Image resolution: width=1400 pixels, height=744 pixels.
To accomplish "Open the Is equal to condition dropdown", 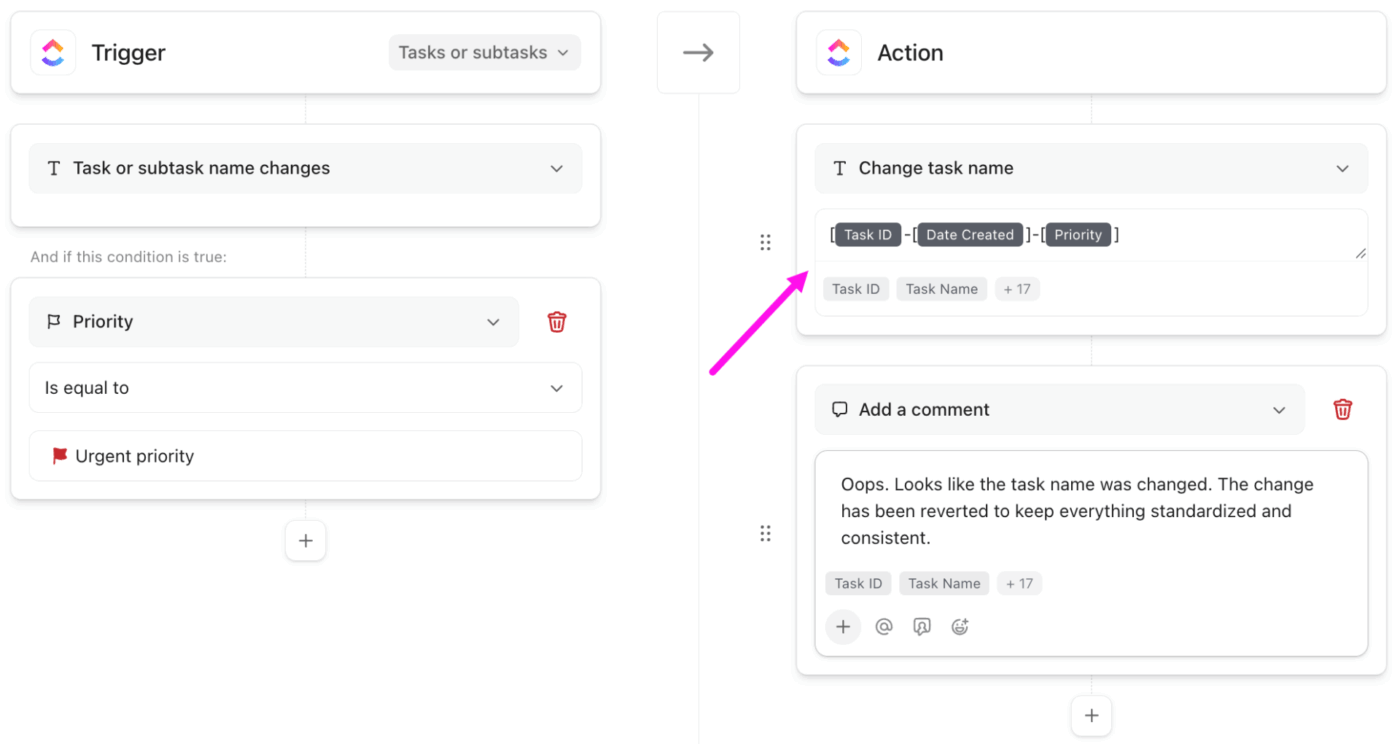I will click(557, 387).
